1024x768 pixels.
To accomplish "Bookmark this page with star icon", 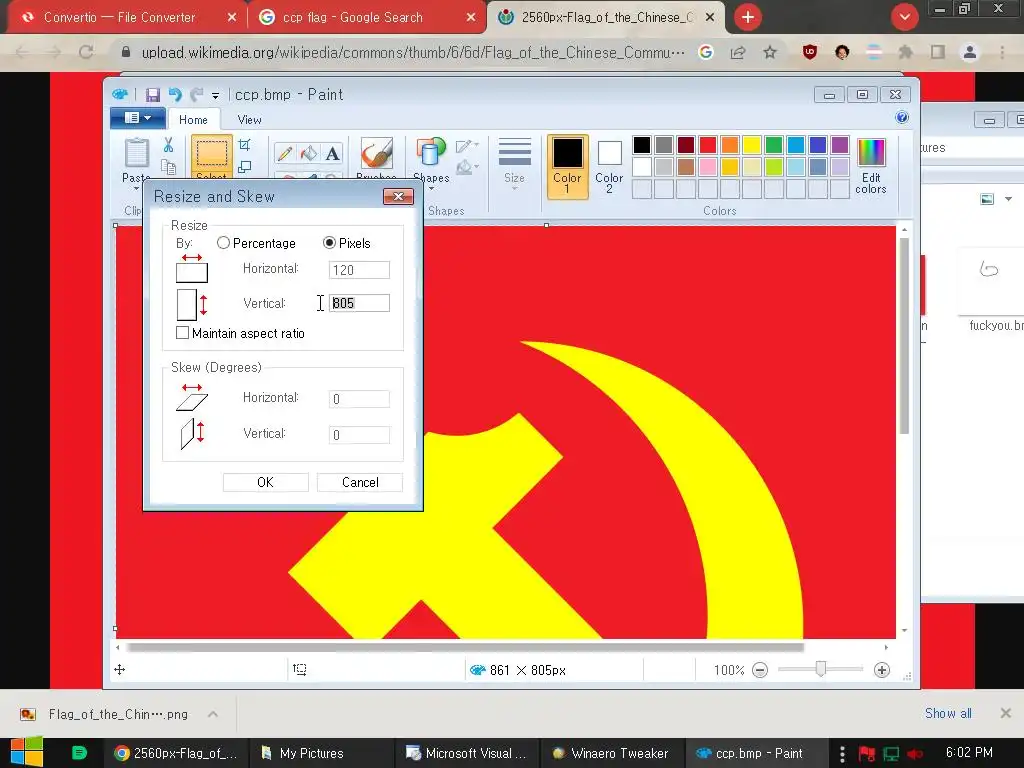I will point(770,52).
